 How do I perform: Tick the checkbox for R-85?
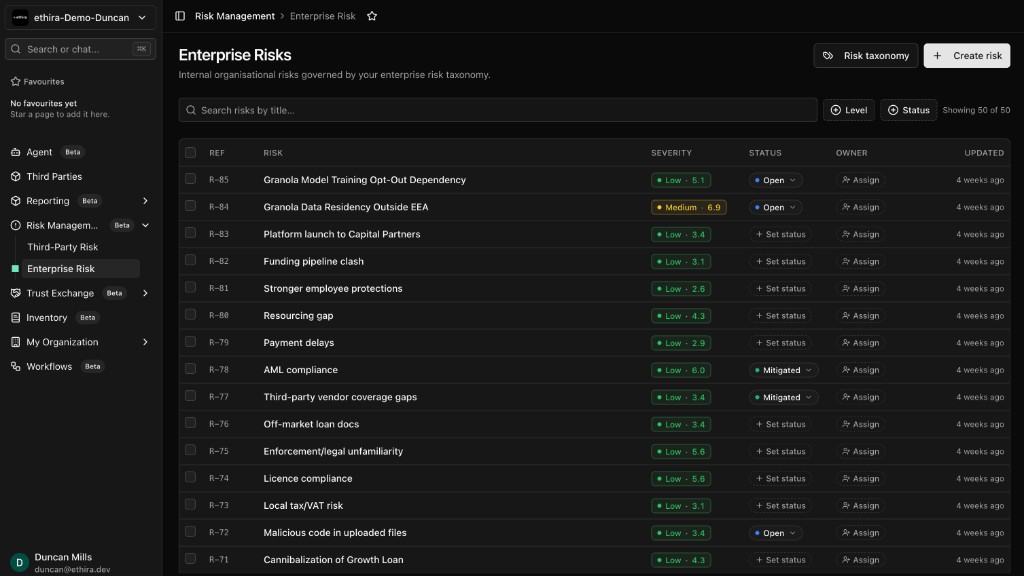[190, 178]
